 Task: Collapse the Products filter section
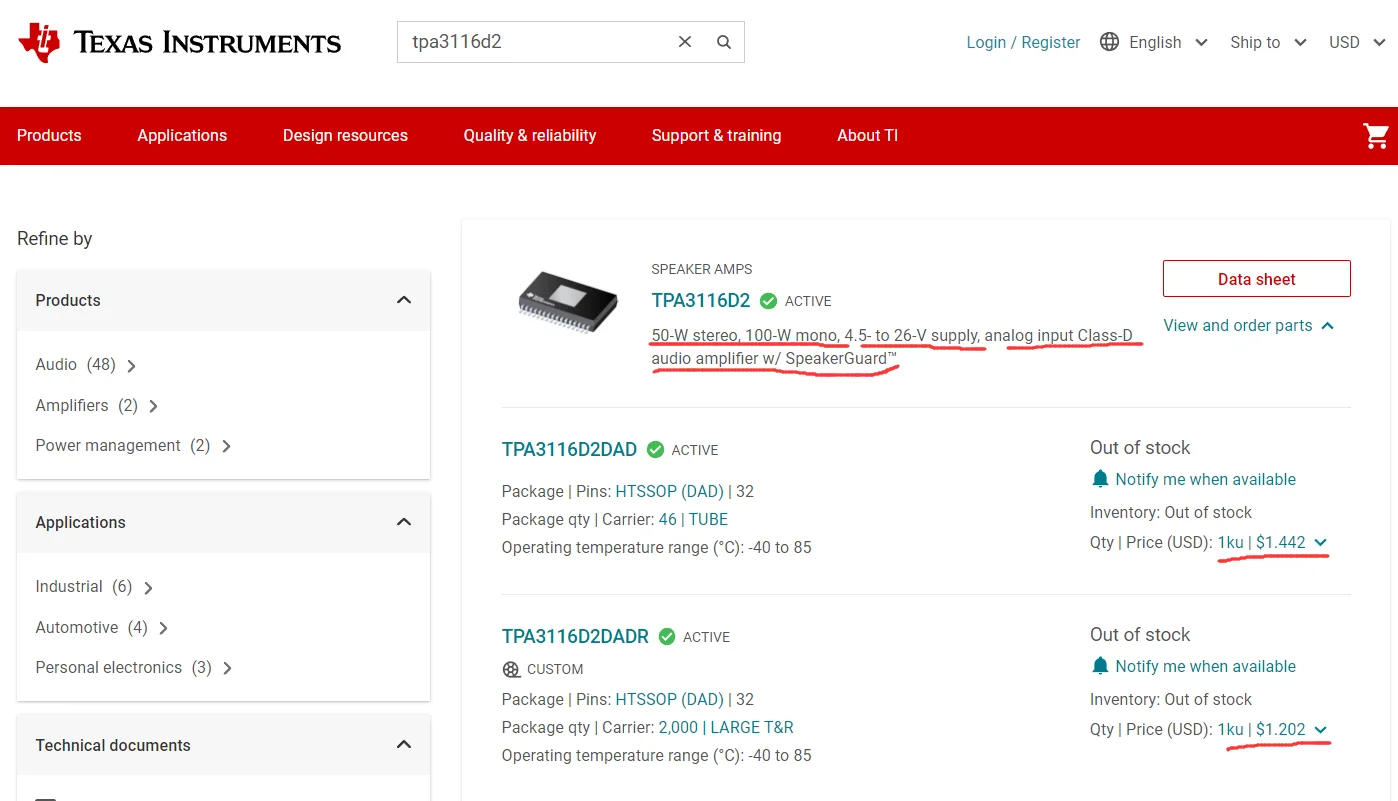coord(404,300)
